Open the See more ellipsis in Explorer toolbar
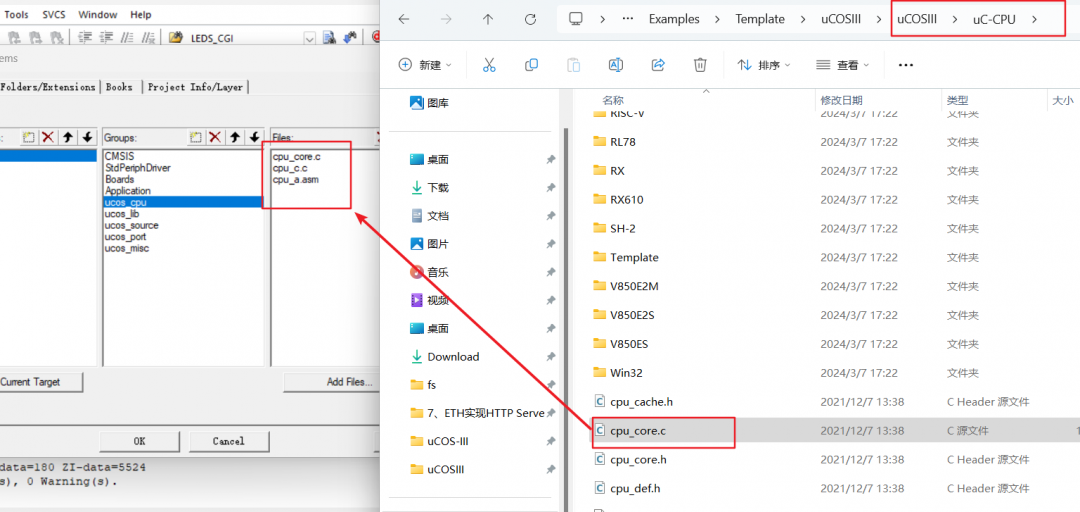Viewport: 1080px width, 512px height. click(906, 65)
